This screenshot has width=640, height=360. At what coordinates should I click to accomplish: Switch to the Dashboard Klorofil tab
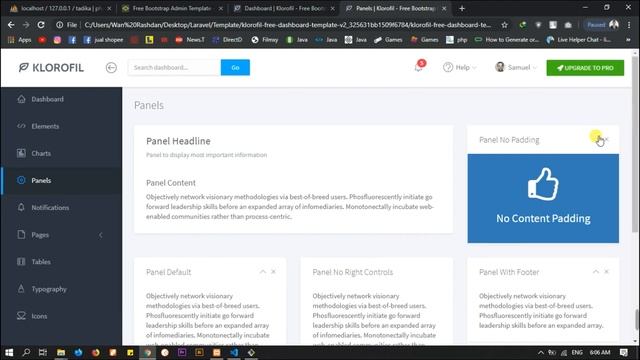pyautogui.click(x=284, y=8)
